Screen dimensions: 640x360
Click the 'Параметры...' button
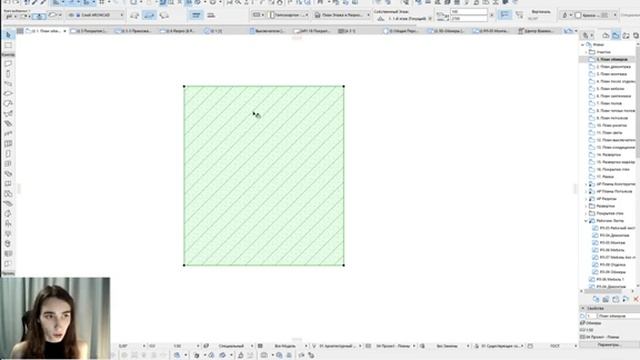point(609,345)
